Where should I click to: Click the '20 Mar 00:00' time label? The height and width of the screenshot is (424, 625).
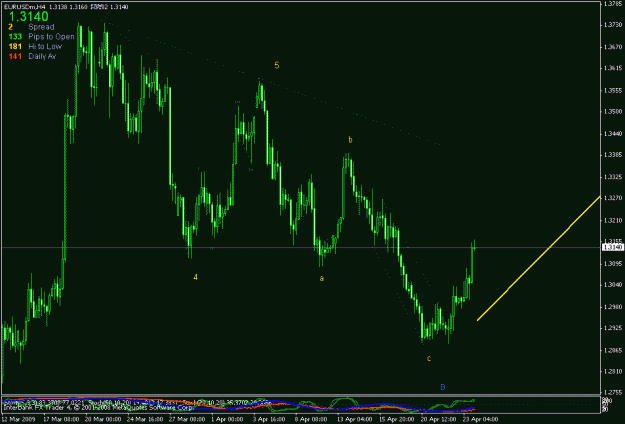coord(103,420)
